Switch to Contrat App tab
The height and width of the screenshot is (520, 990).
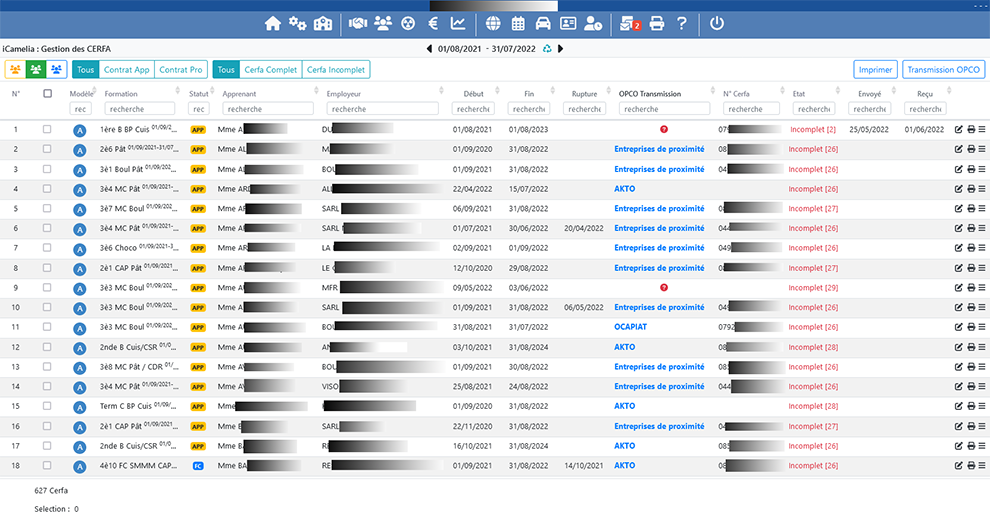[126, 69]
